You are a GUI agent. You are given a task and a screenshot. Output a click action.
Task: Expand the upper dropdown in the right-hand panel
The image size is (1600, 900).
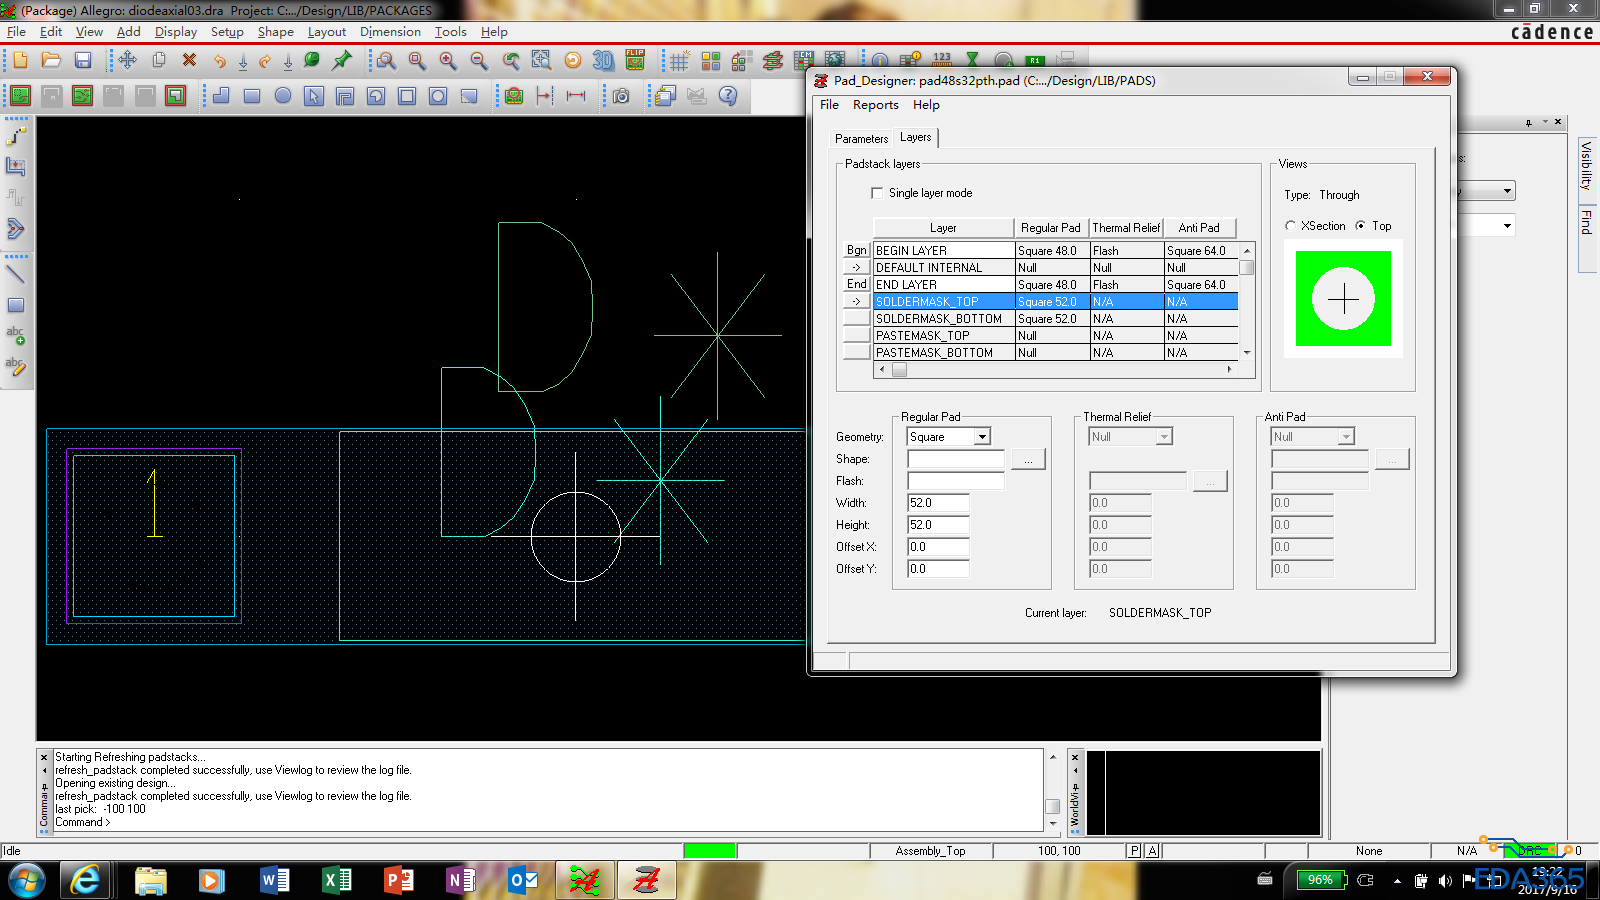[x=1507, y=191]
